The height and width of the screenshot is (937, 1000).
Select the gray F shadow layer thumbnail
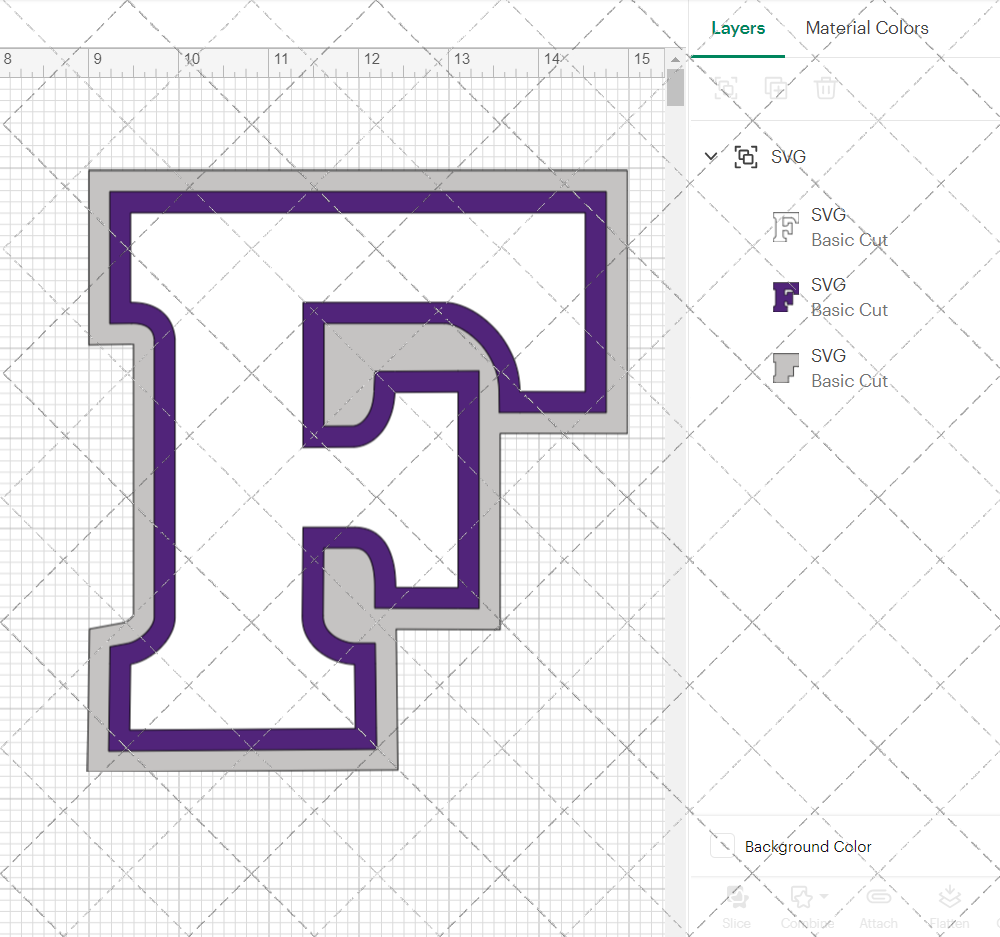[x=786, y=368]
